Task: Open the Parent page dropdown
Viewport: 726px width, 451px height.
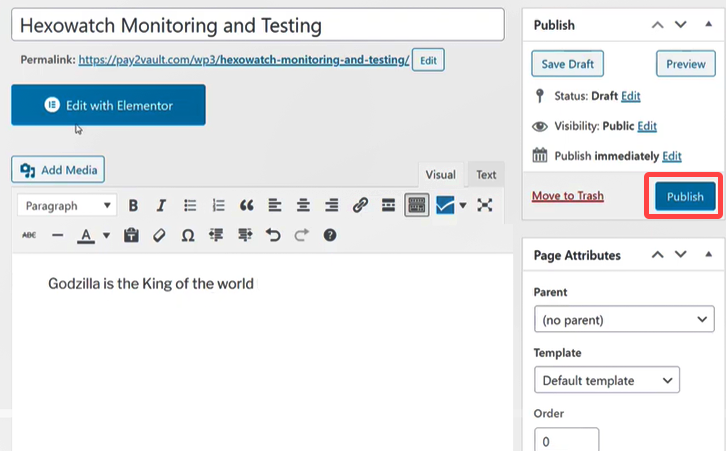Action: [x=624, y=319]
